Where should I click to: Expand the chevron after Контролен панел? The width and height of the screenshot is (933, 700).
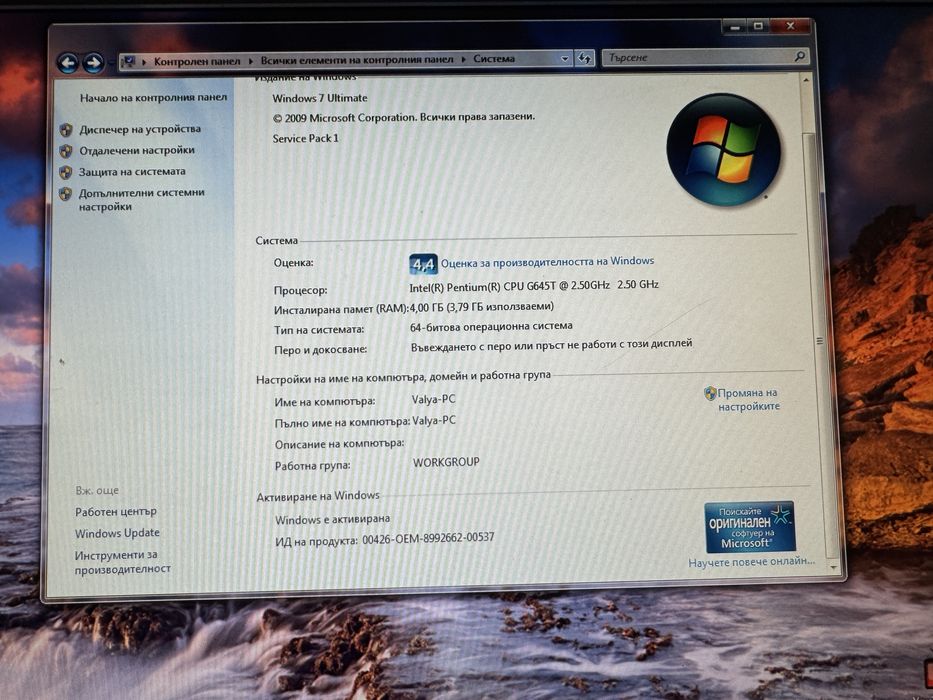(251, 61)
